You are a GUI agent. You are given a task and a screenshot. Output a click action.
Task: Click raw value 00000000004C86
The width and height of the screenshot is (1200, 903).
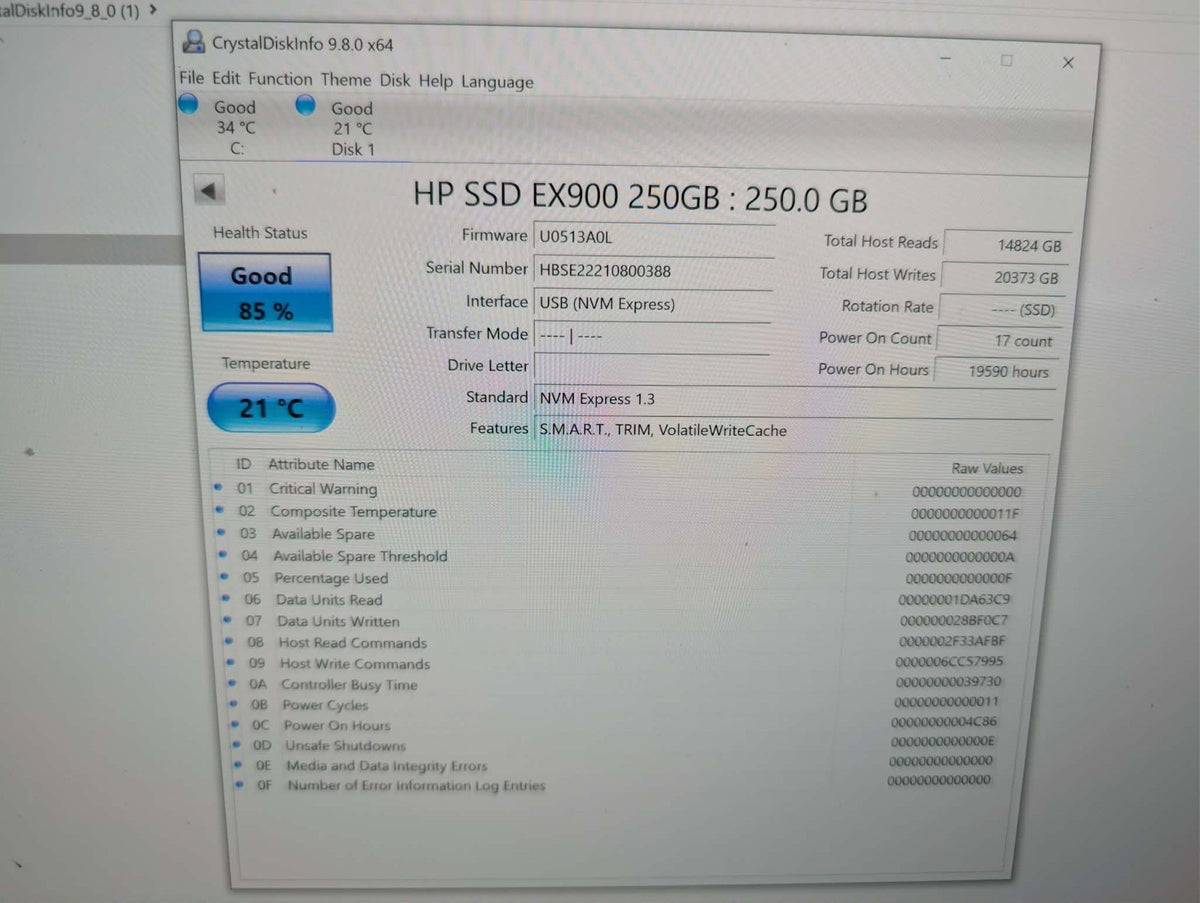[x=944, y=721]
